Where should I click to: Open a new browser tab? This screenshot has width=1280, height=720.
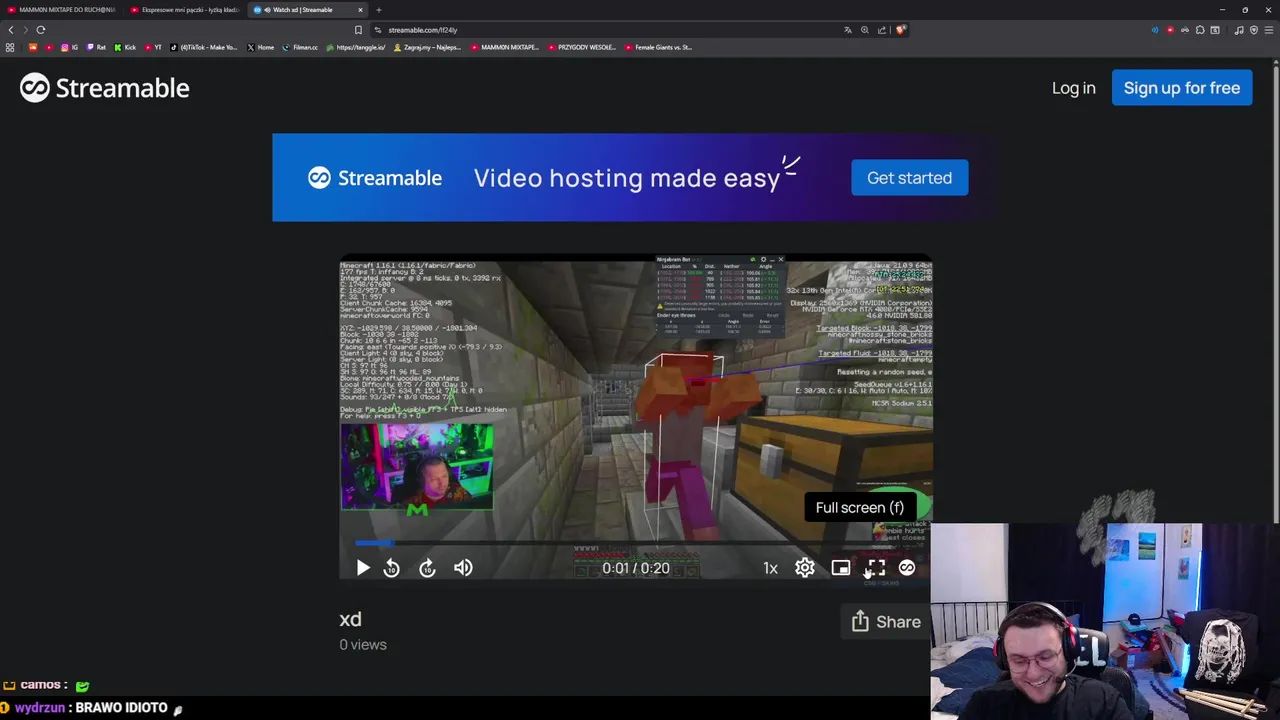(379, 10)
